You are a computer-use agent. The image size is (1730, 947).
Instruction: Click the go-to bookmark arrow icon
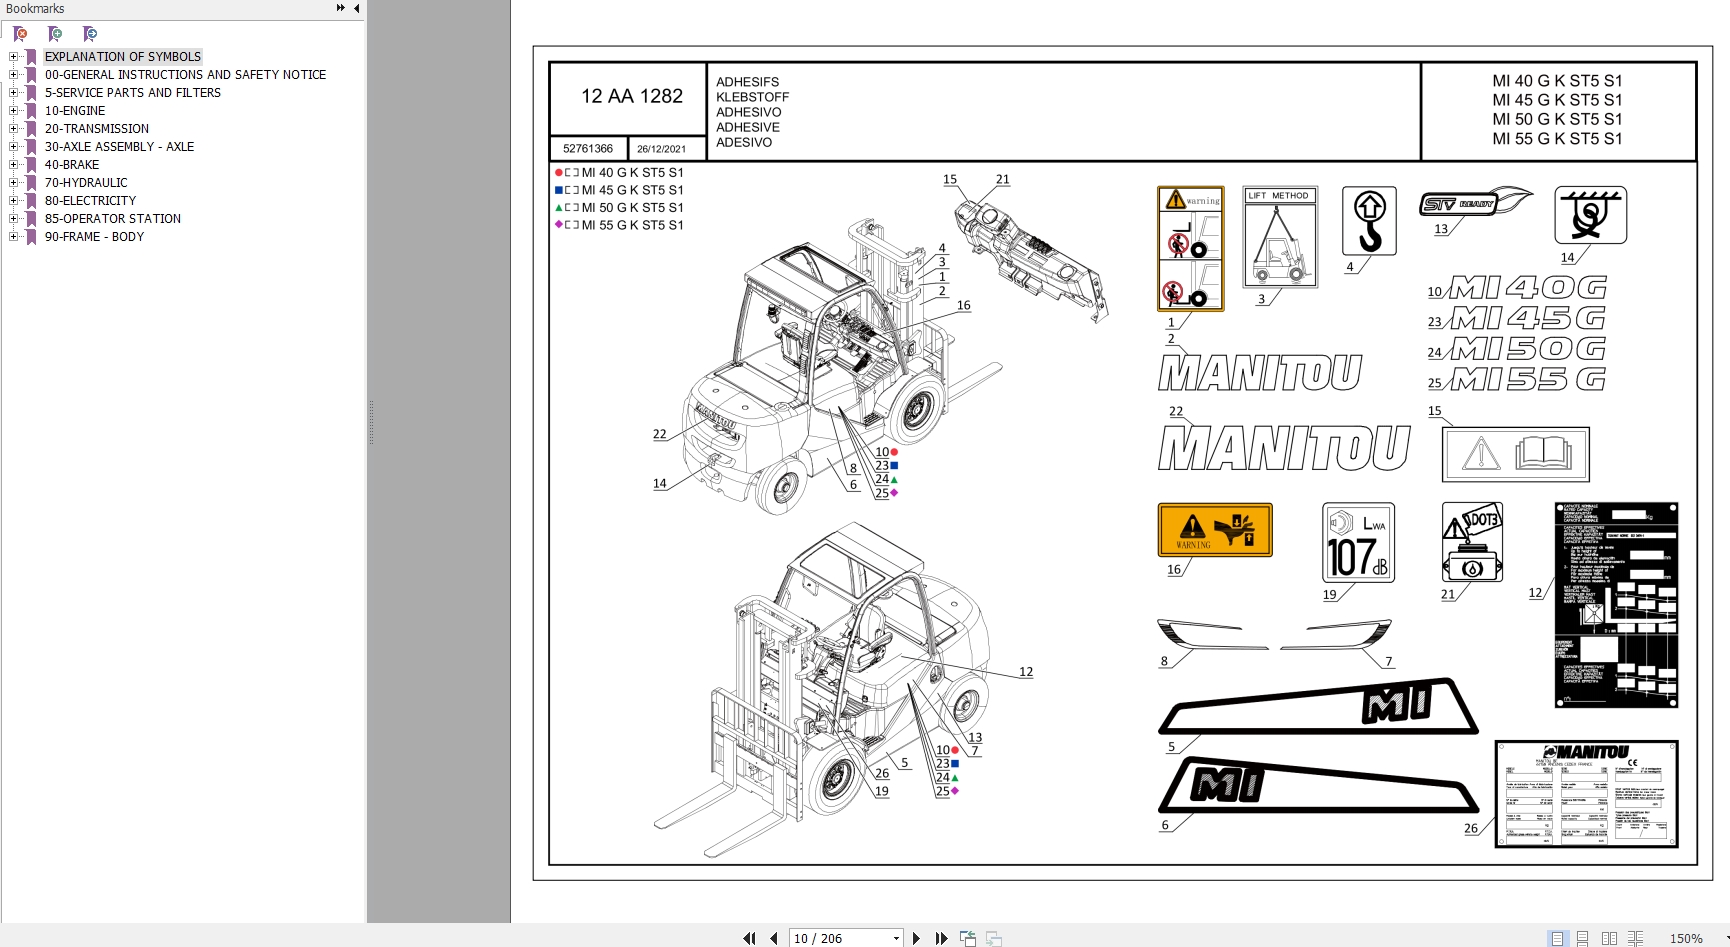tap(90, 34)
